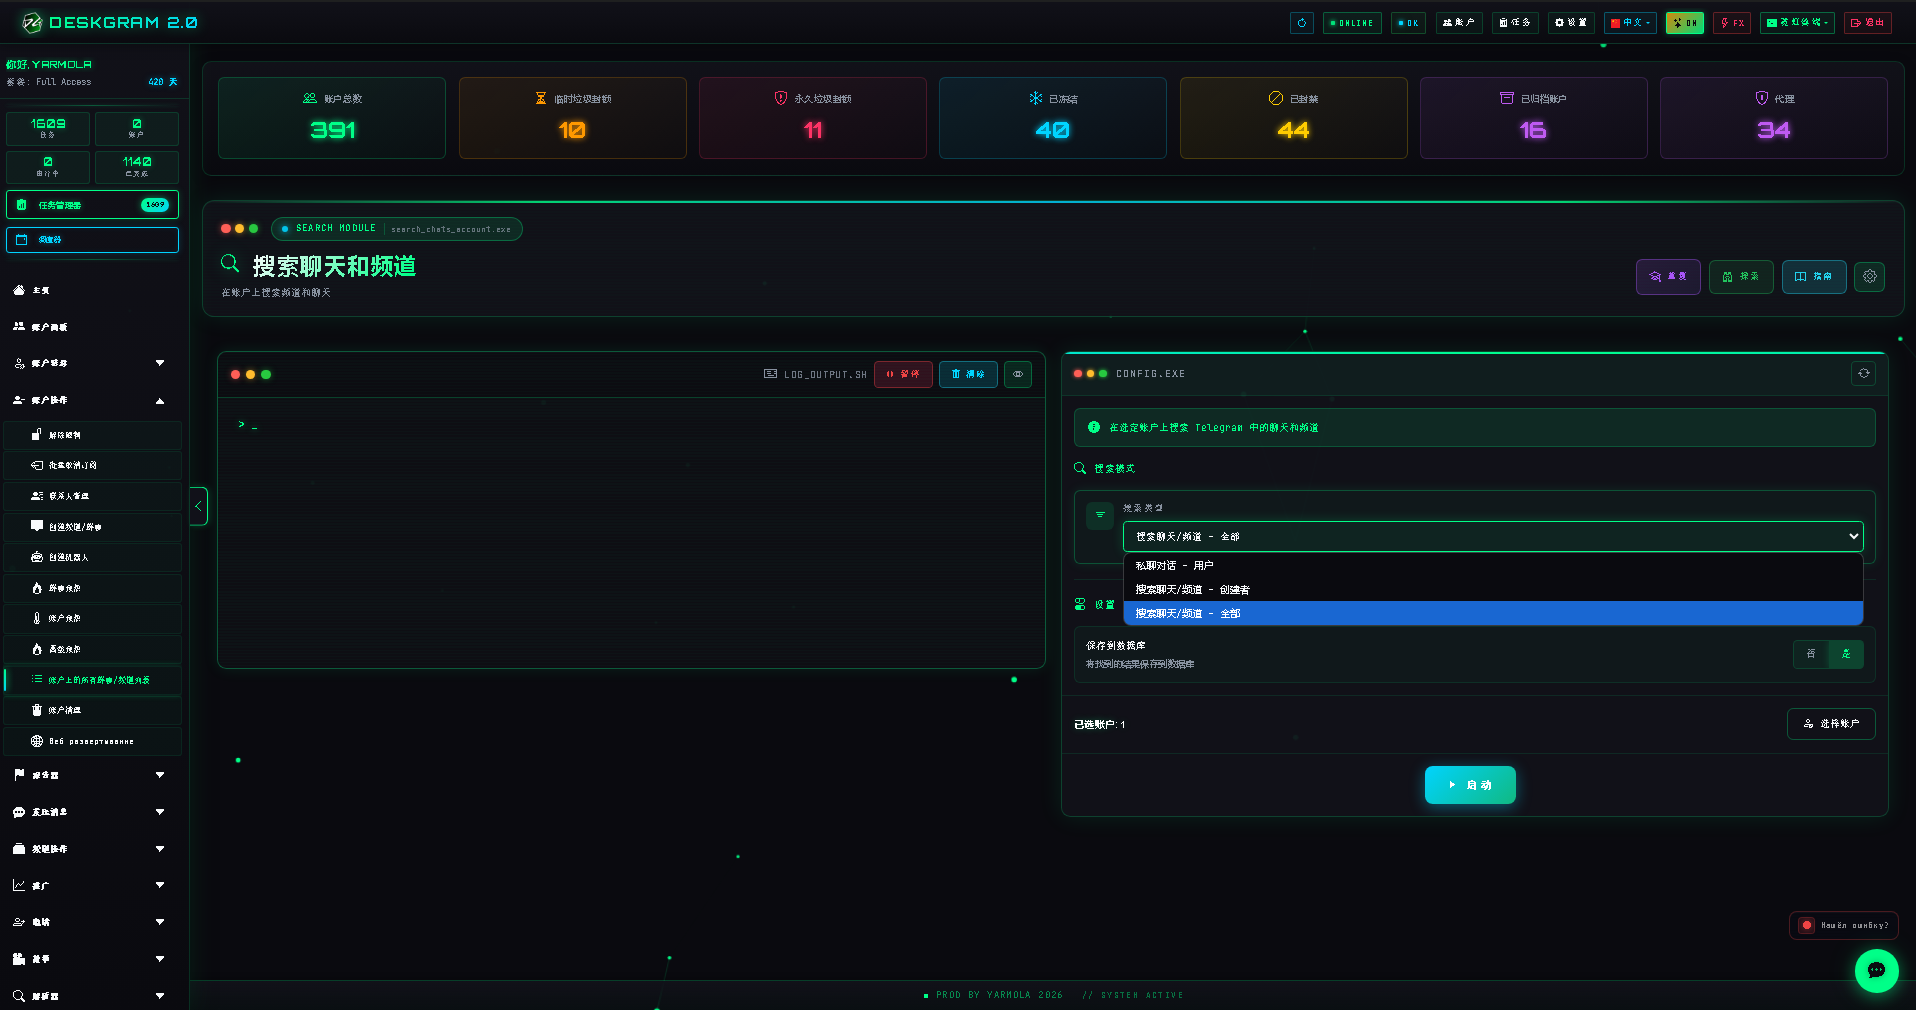
Task: Click the filter icon beside search type
Action: (x=1100, y=515)
